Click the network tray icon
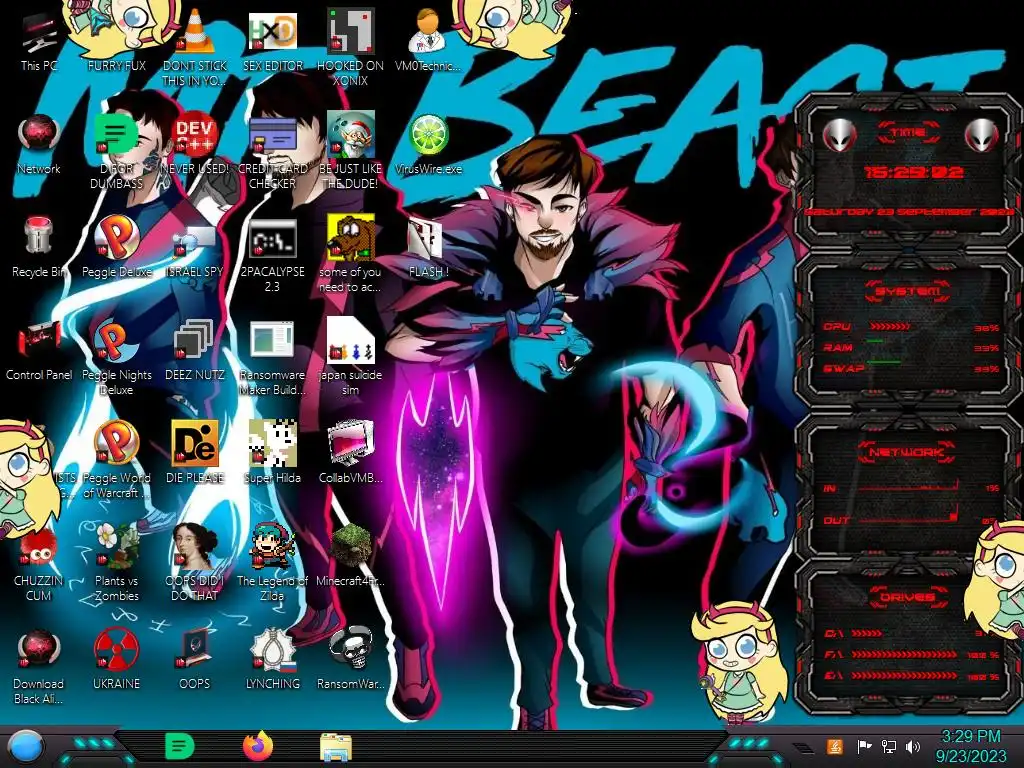 (888, 746)
